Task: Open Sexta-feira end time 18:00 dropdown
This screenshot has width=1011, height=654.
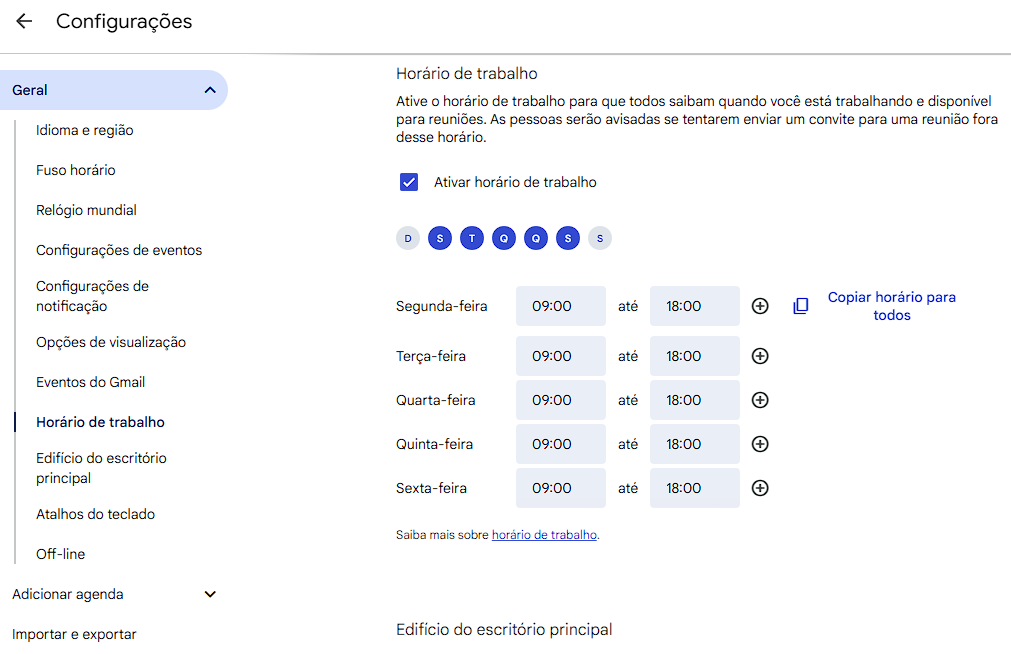Action: tap(695, 488)
